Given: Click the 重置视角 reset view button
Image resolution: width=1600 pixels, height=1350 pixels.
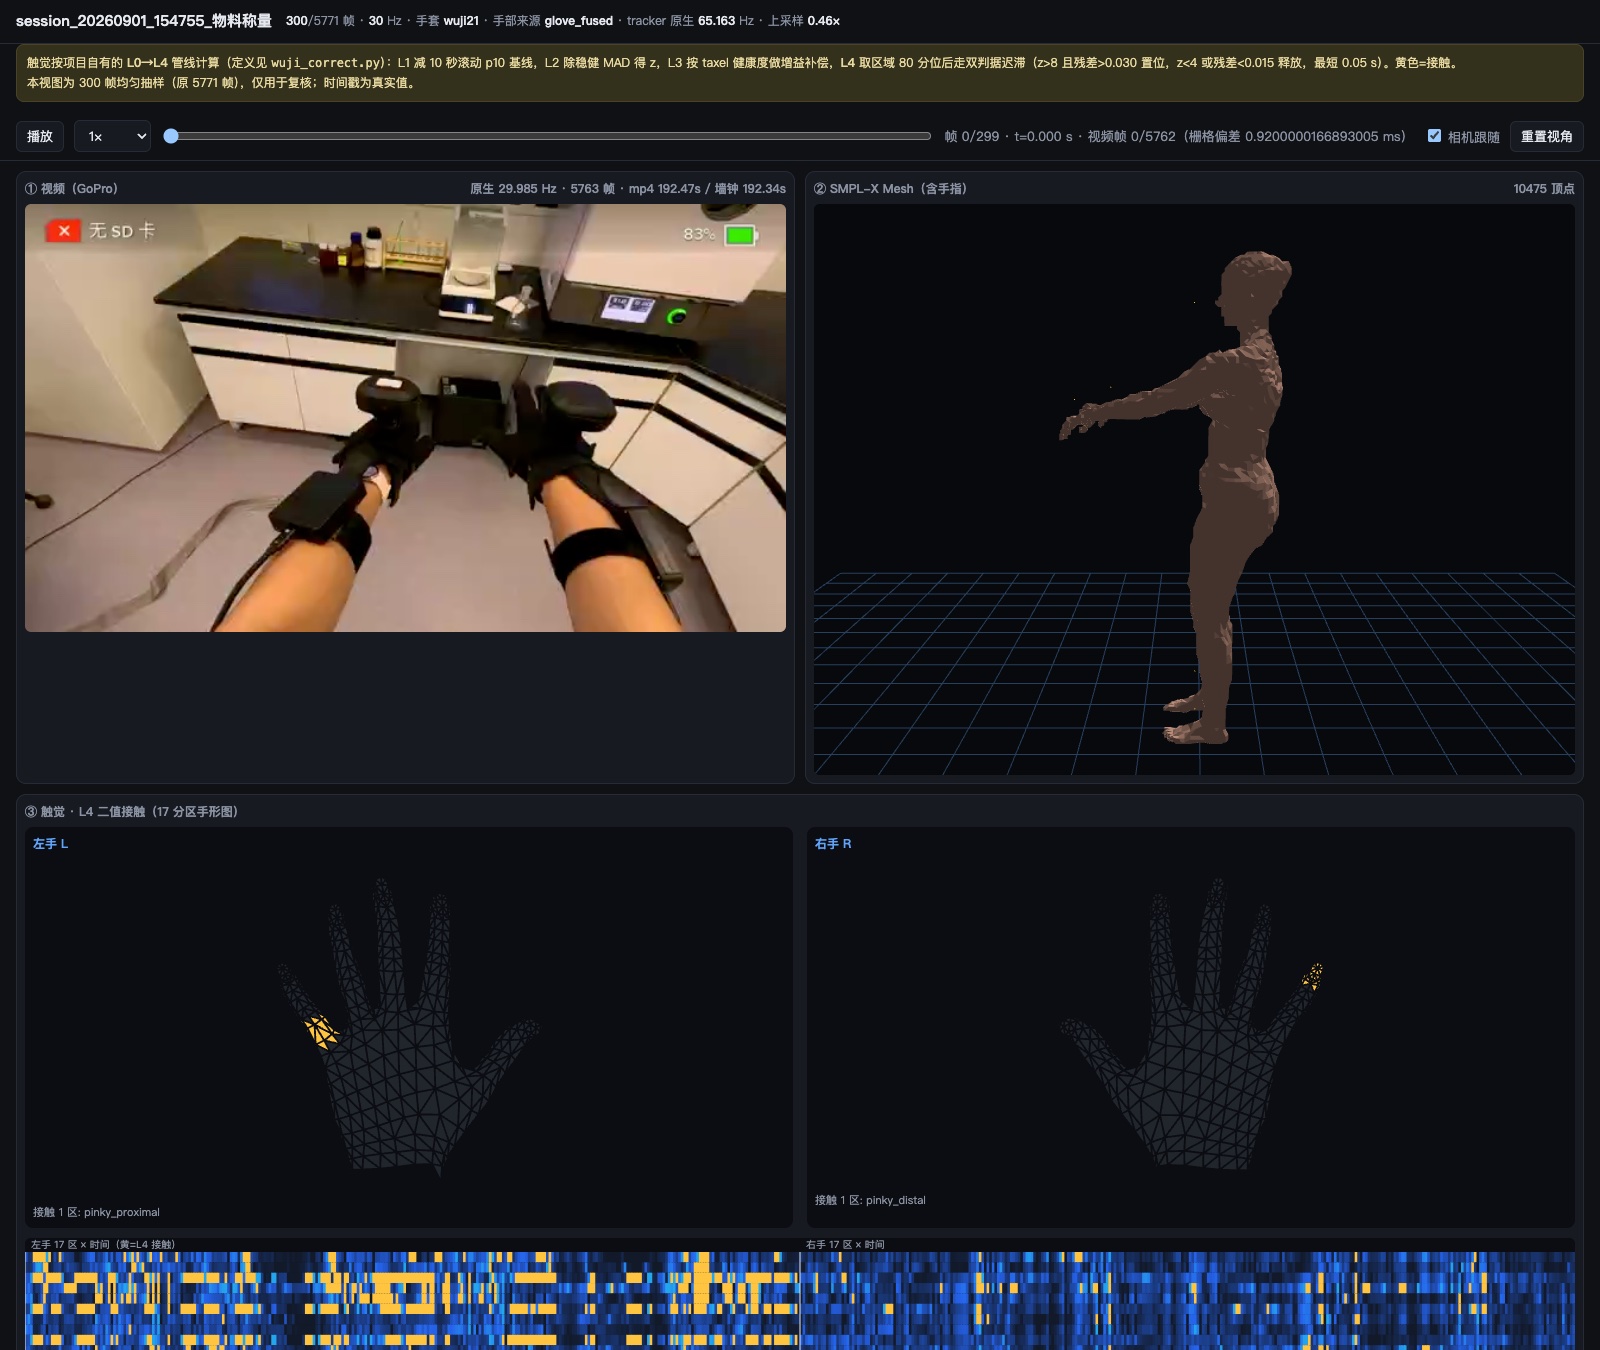Looking at the screenshot, I should pos(1546,136).
